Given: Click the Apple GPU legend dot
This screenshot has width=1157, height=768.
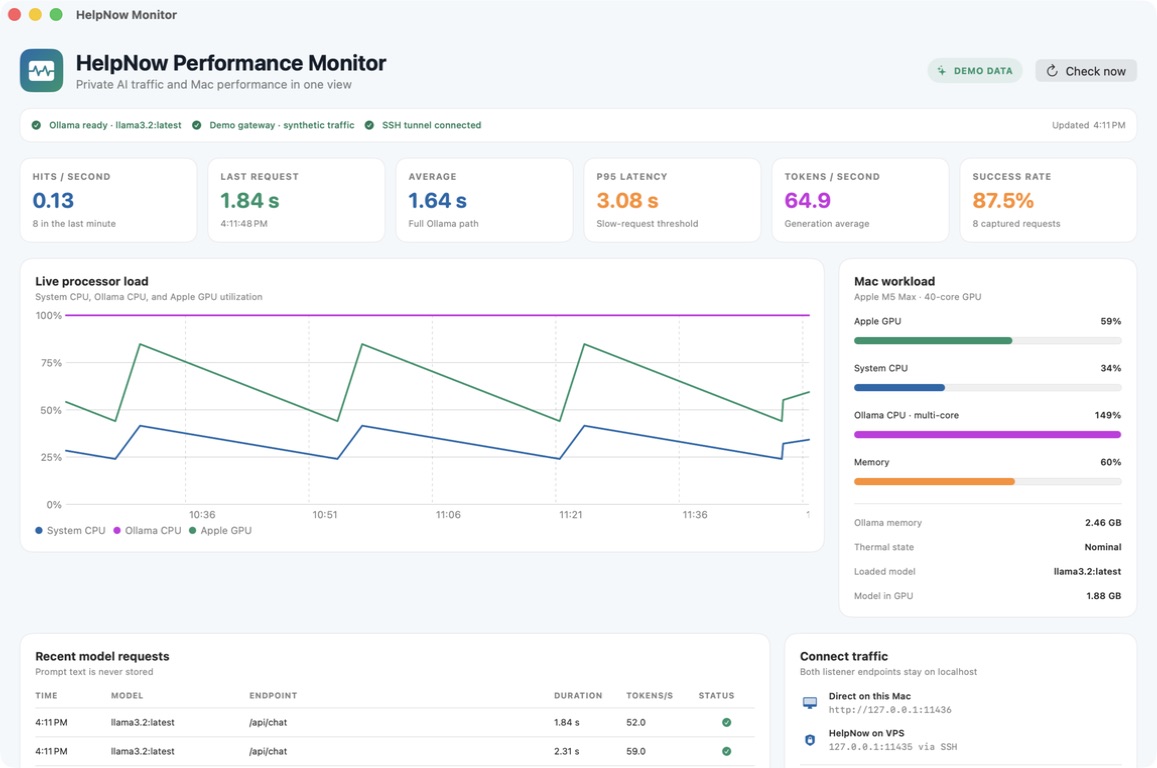Looking at the screenshot, I should point(193,530).
